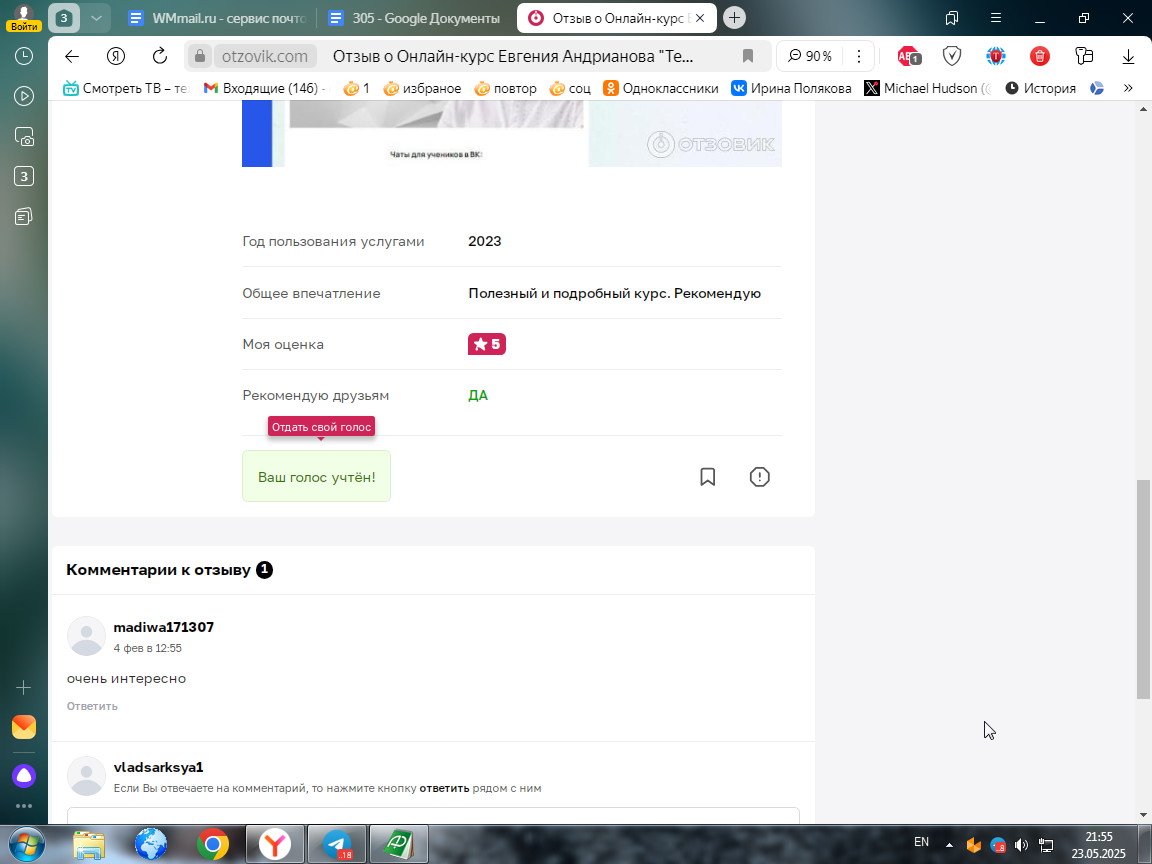1152x864 pixels.
Task: Open the tab group counter 3
Action: [x=64, y=18]
